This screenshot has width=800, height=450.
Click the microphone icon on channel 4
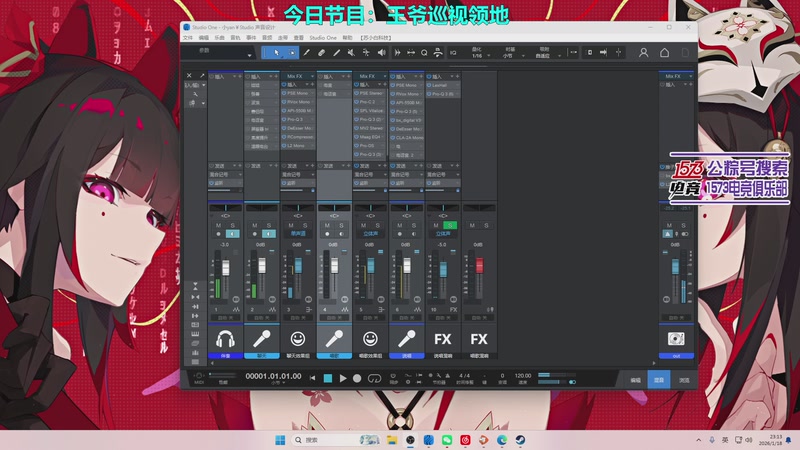point(334,339)
